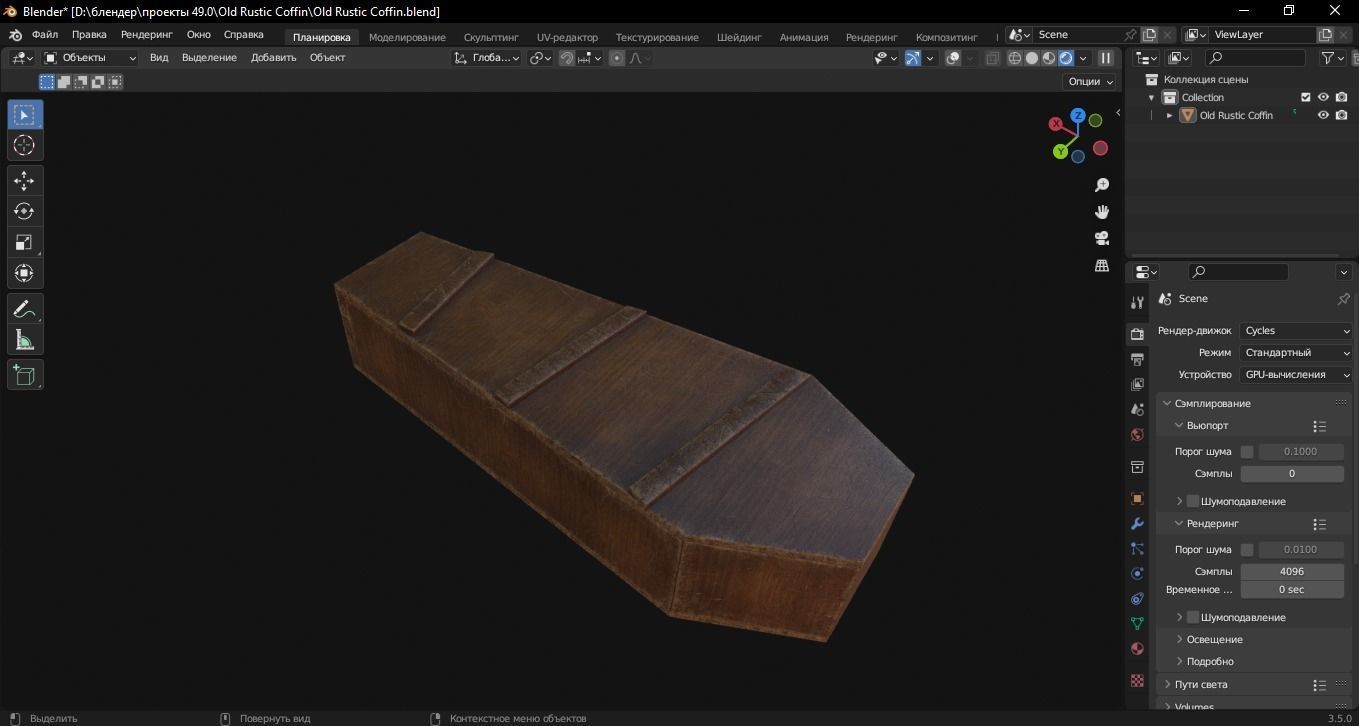This screenshot has height=726, width=1359.
Task: Open the Particles properties tab
Action: pyautogui.click(x=1137, y=548)
